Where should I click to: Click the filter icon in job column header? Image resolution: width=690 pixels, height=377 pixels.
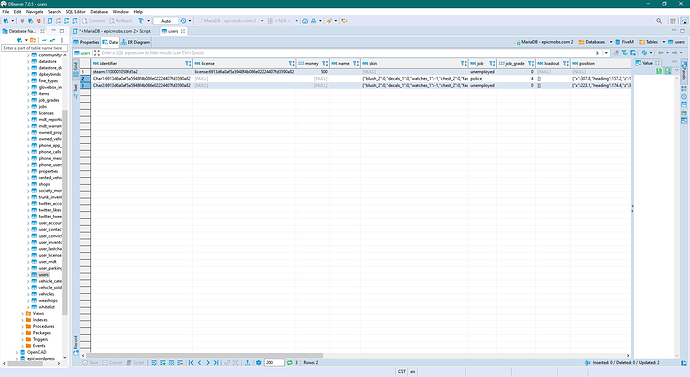point(492,63)
